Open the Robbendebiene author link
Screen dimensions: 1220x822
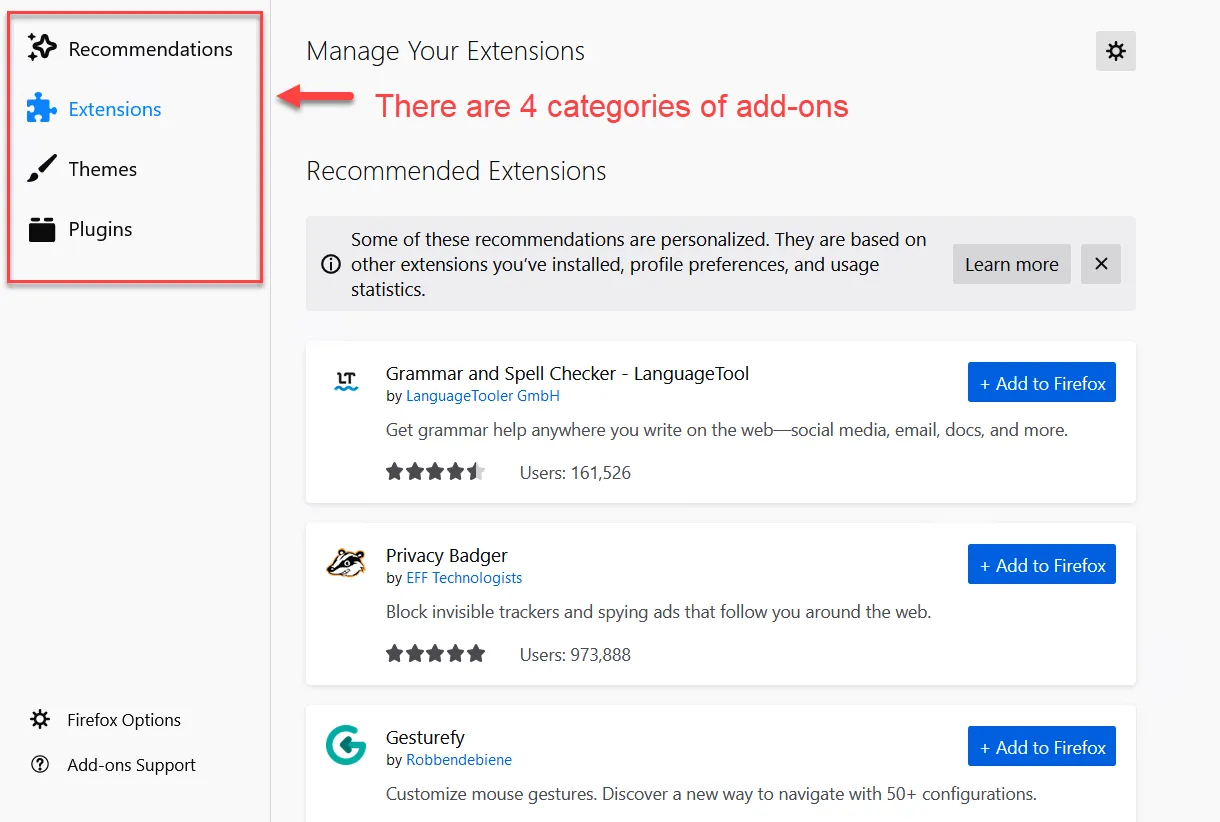pyautogui.click(x=459, y=760)
